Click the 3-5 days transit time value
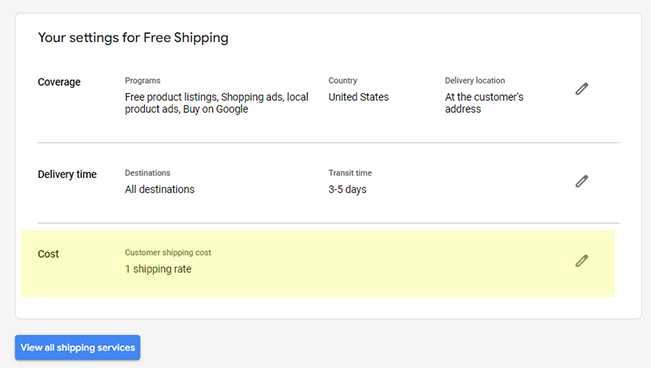The width and height of the screenshot is (651, 368). coord(348,189)
